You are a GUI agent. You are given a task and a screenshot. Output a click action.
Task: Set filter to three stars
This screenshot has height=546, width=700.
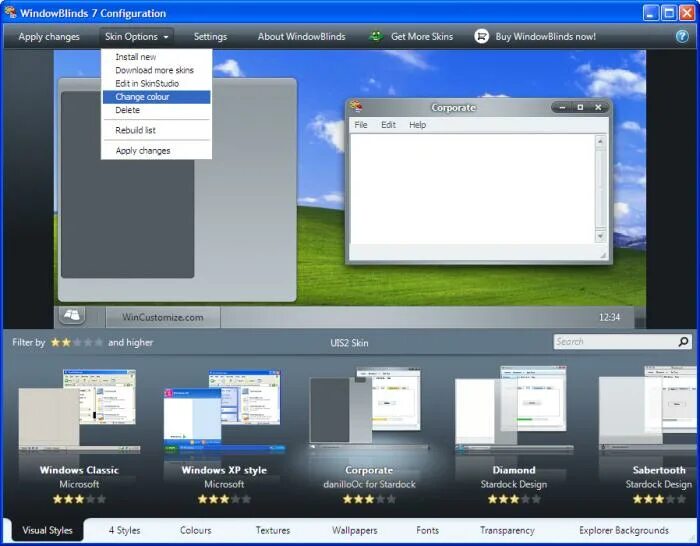tap(77, 342)
